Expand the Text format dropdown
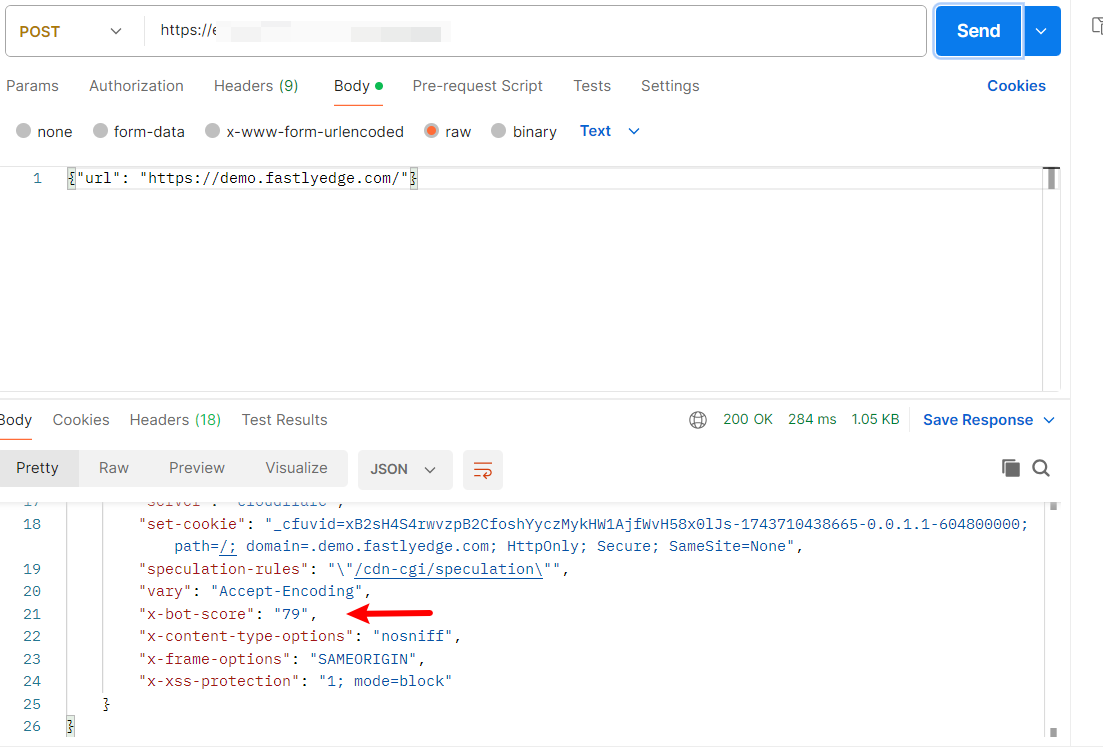The image size is (1103, 754). 610,131
